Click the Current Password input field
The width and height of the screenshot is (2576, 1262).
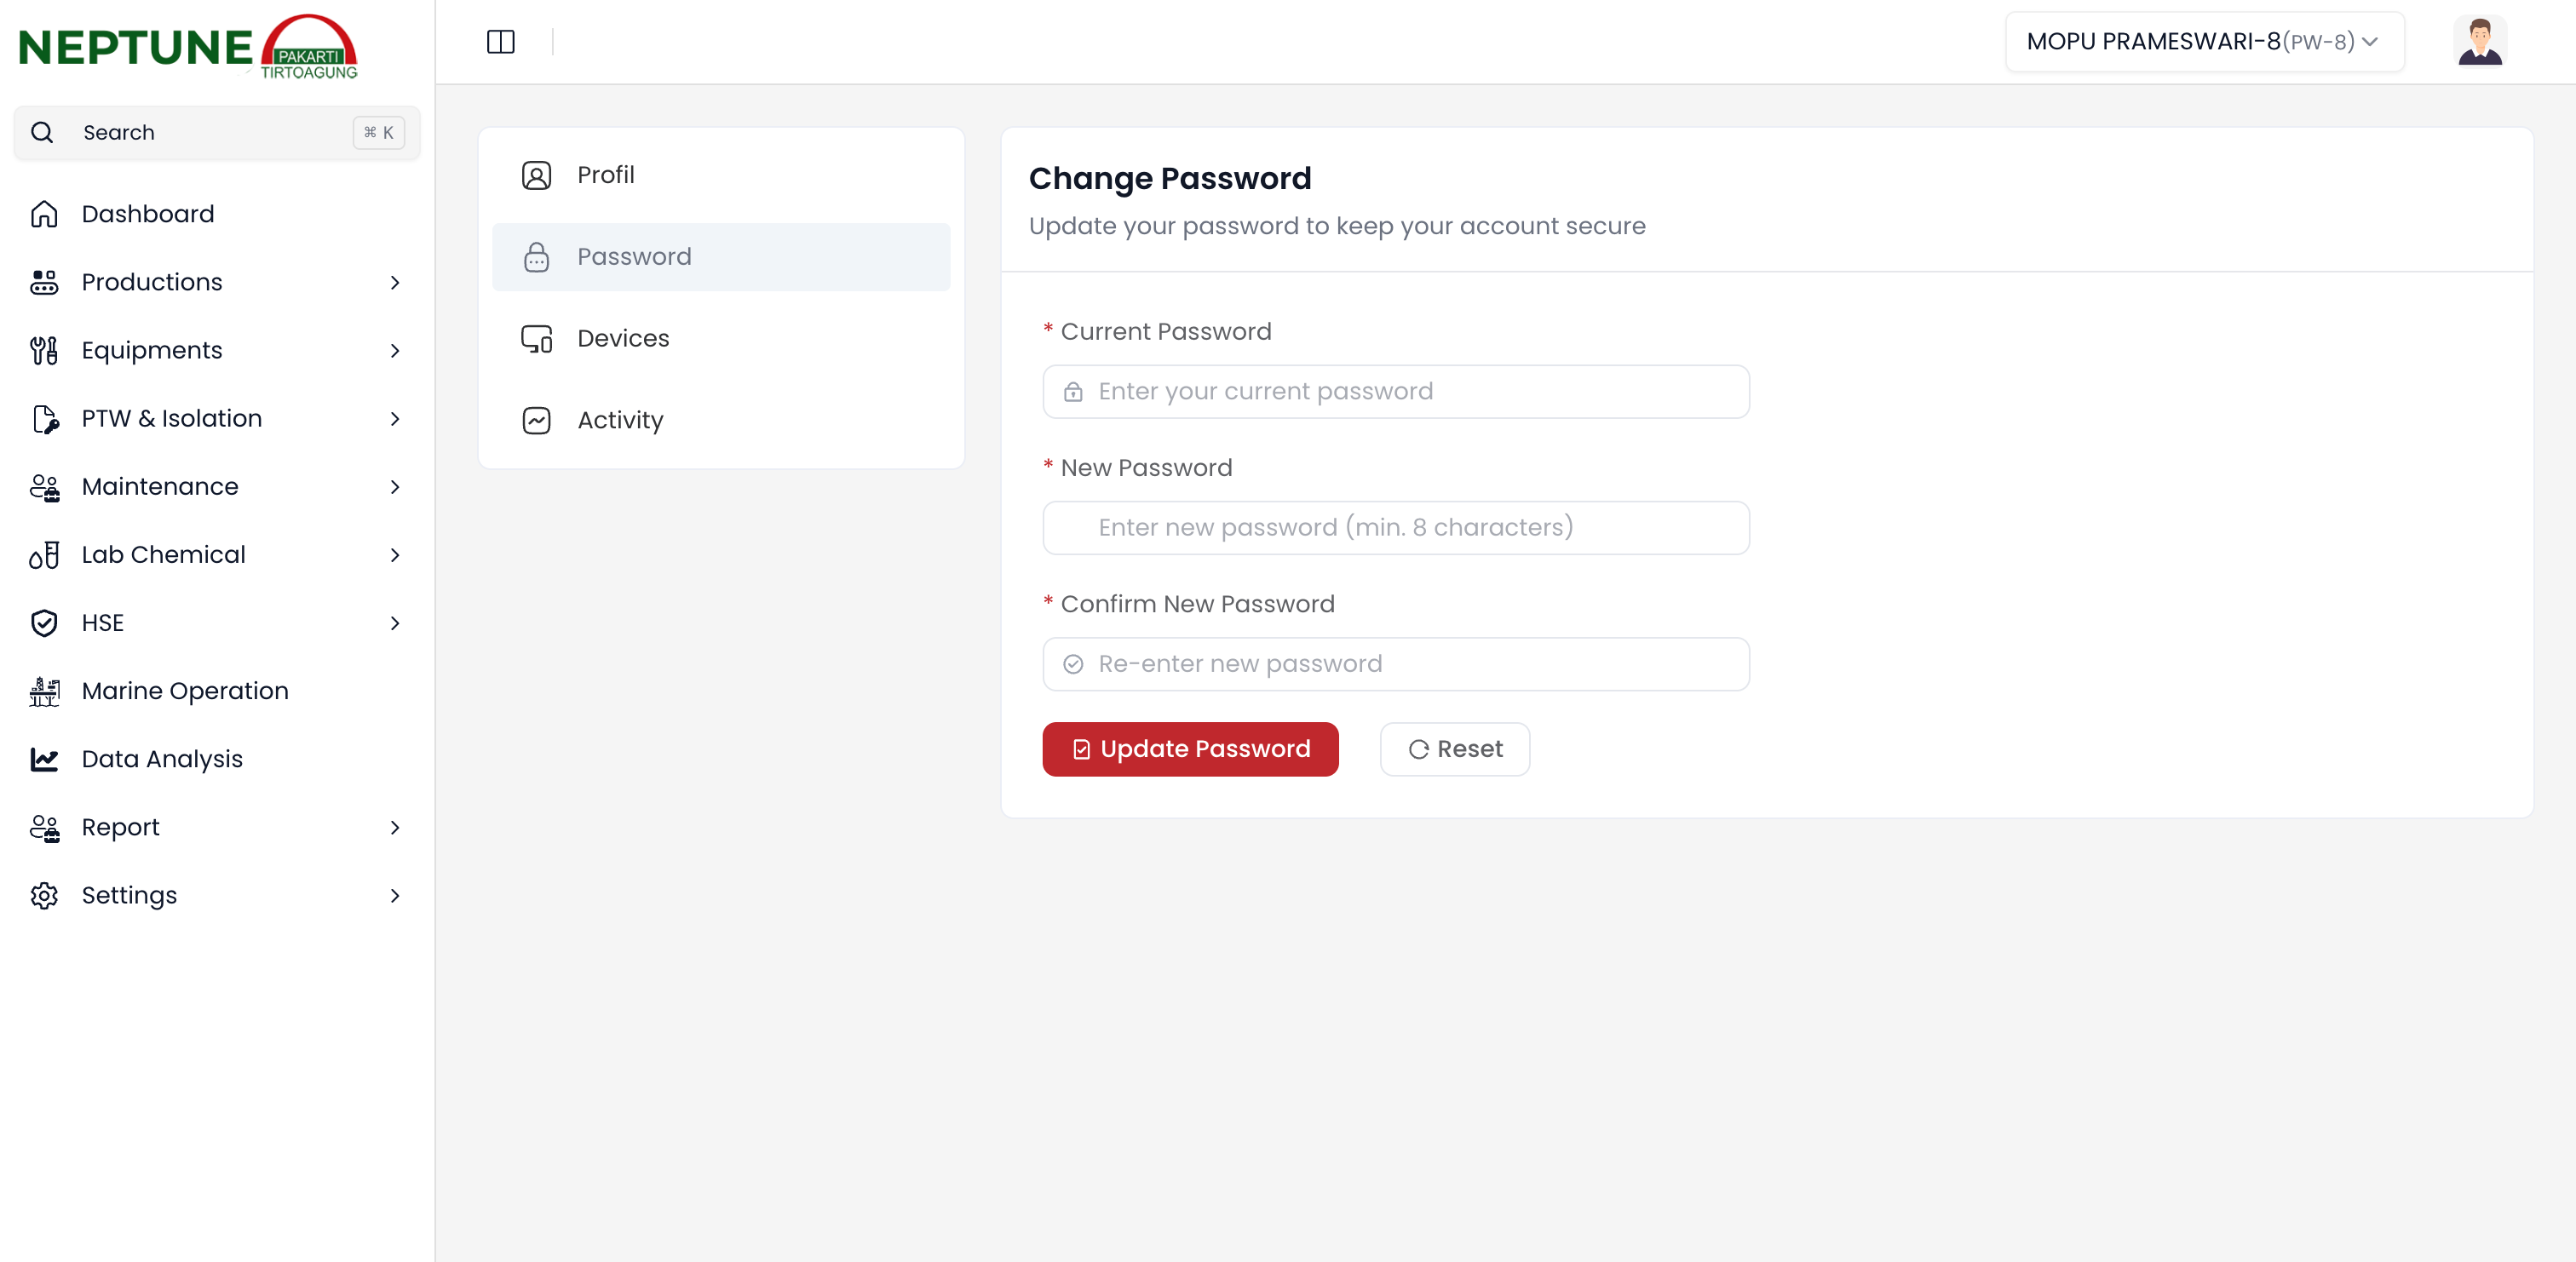tap(1395, 391)
